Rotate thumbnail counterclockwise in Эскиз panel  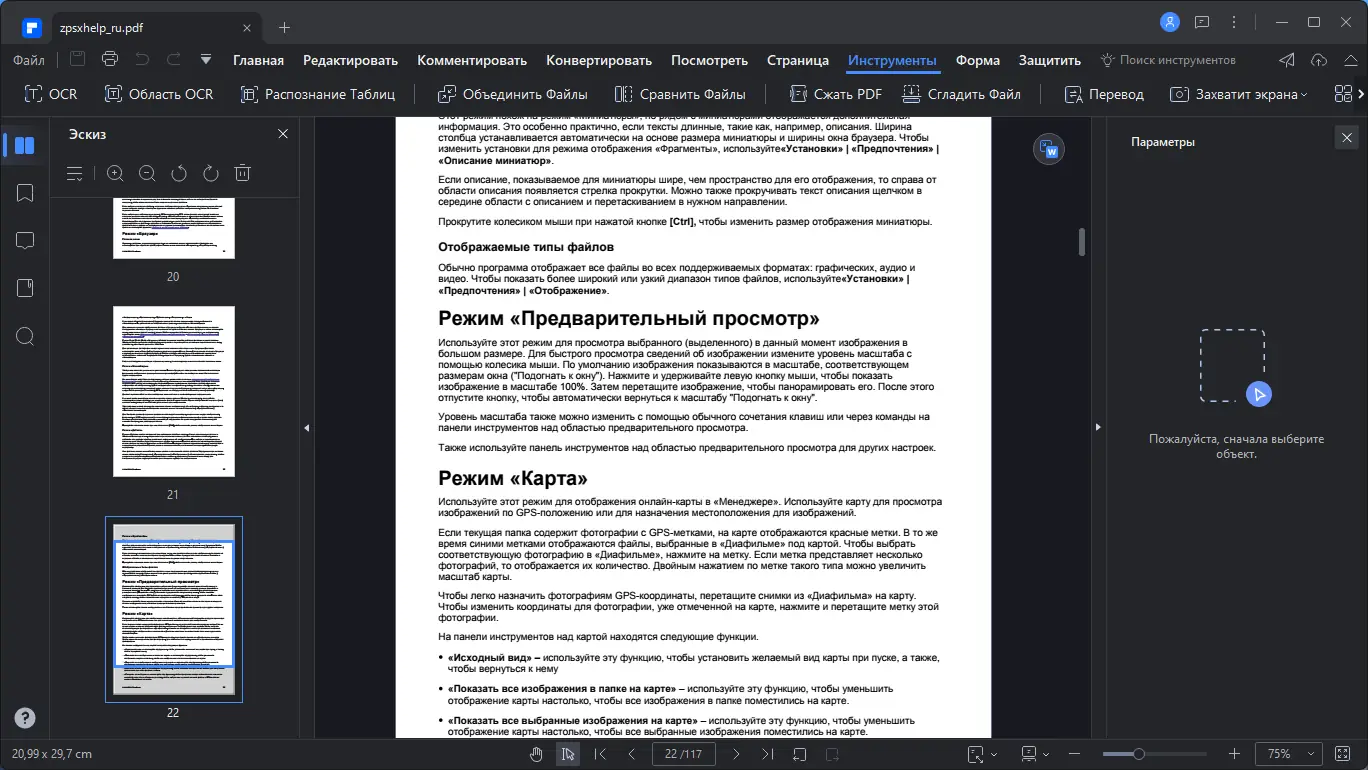point(179,172)
